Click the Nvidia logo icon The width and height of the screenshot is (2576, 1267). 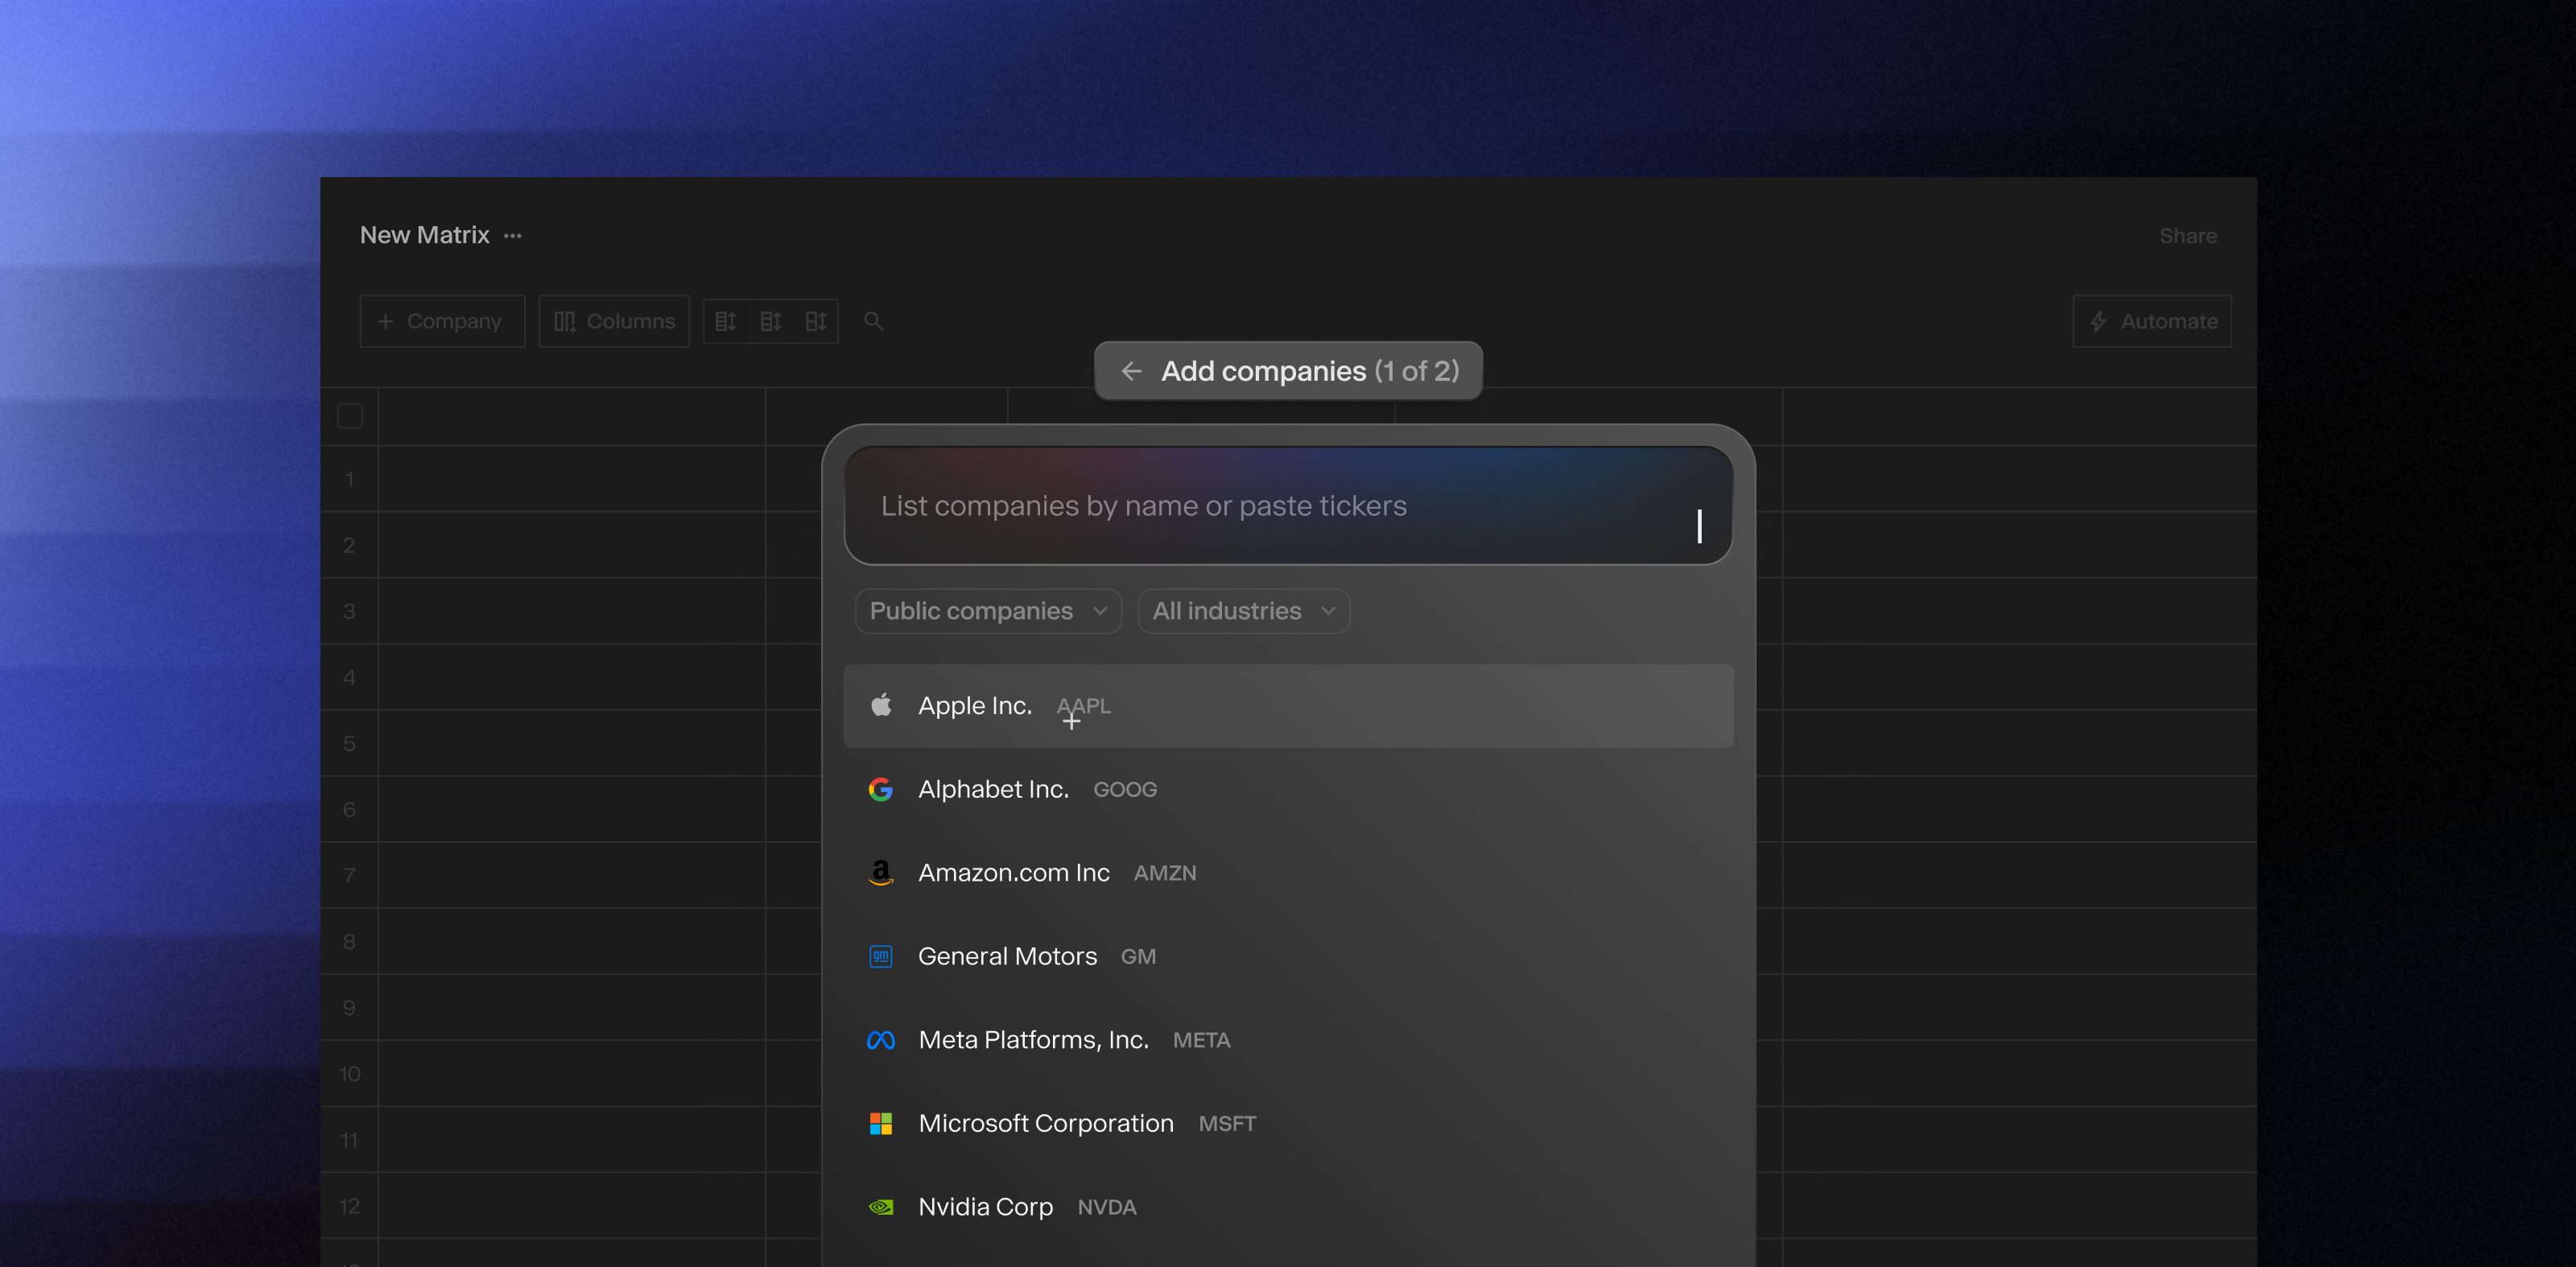pos(881,1207)
